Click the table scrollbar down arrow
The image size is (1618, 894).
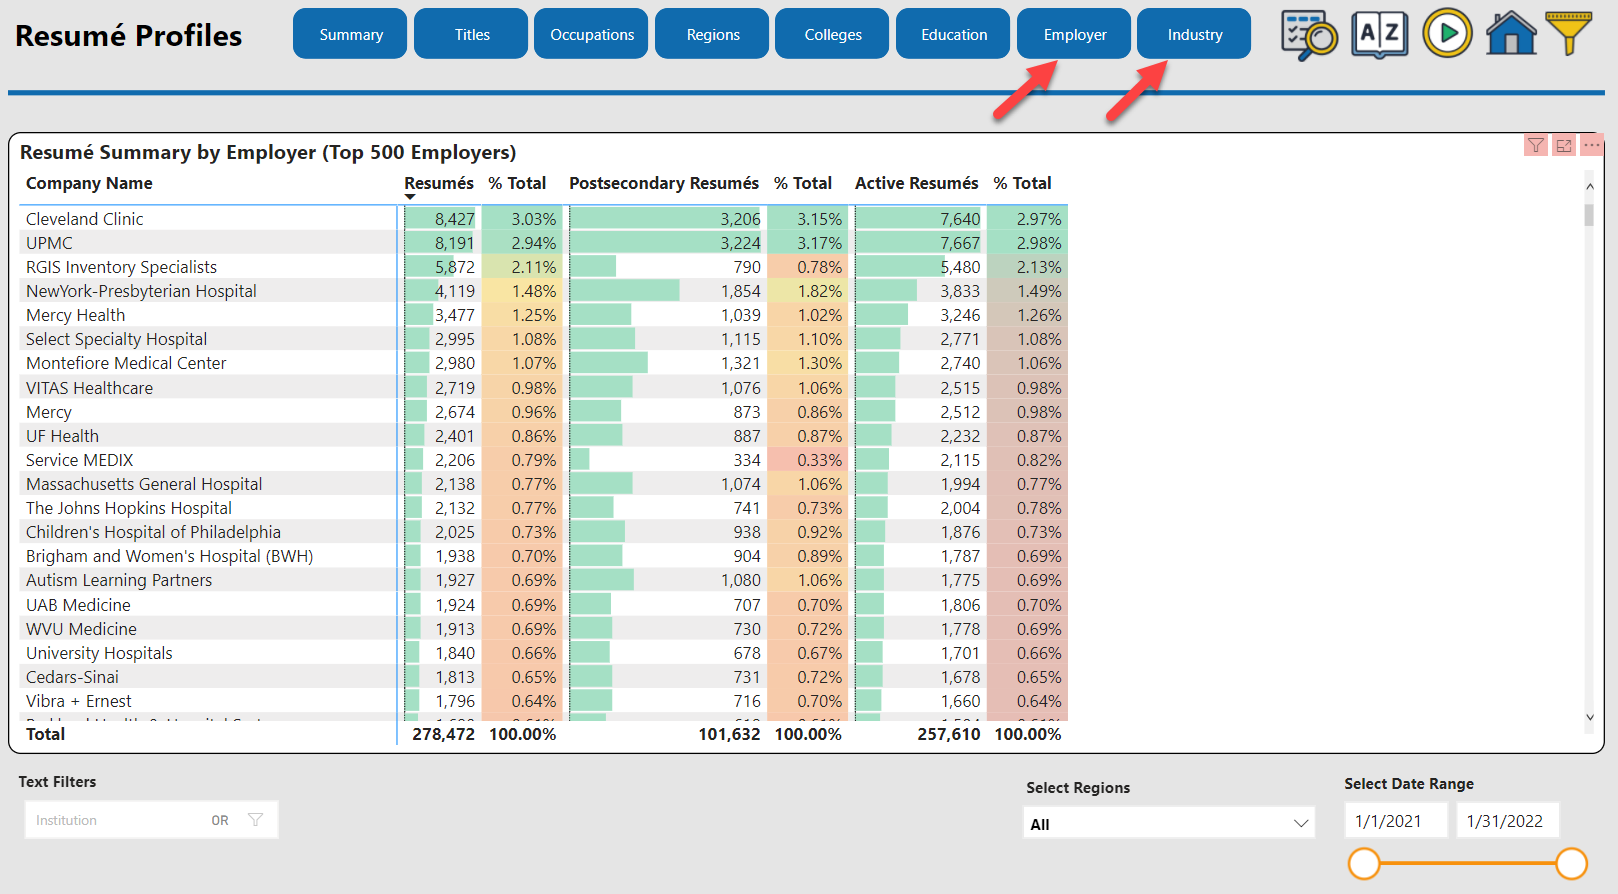pos(1590,717)
